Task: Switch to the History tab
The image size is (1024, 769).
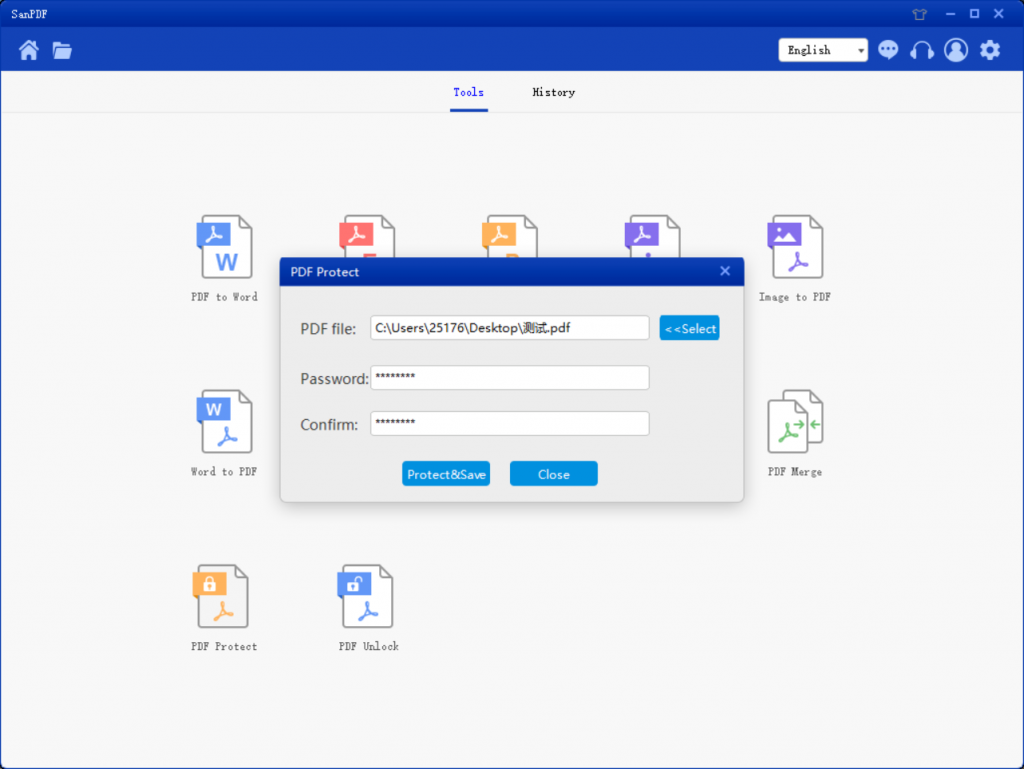Action: 553,92
